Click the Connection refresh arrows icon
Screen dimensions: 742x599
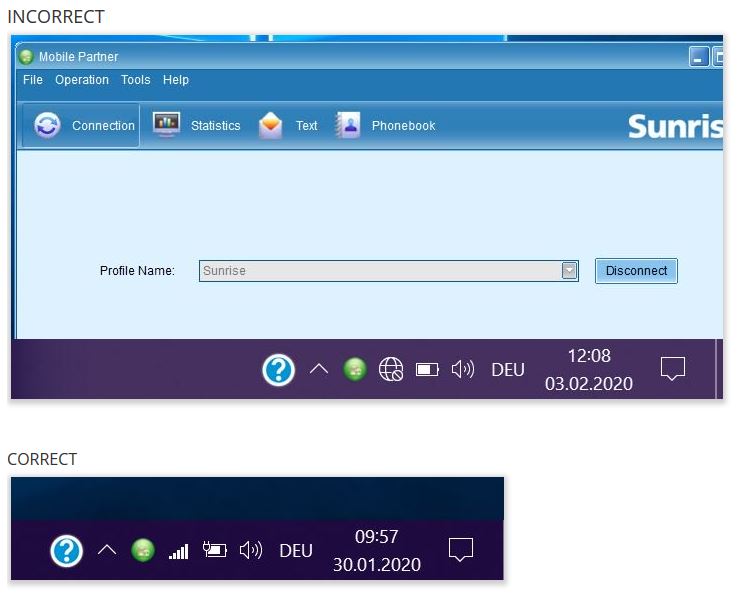click(x=47, y=125)
